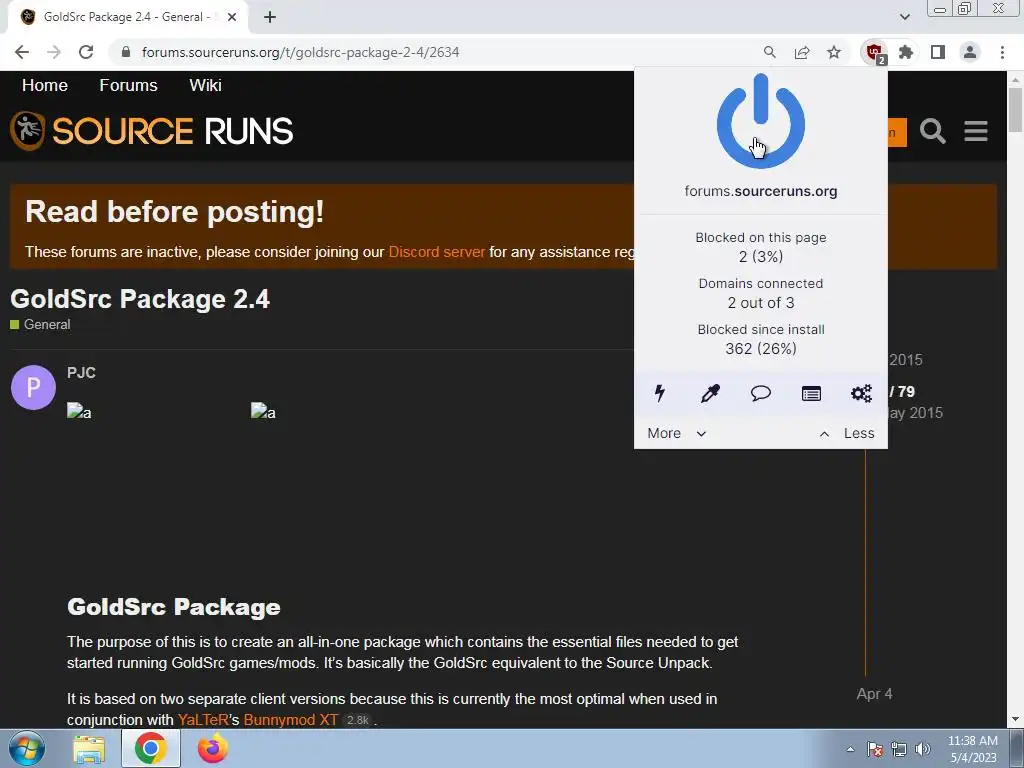Viewport: 1024px width, 768px height.
Task: Collapse the popup with Less
Action: pyautogui.click(x=847, y=434)
